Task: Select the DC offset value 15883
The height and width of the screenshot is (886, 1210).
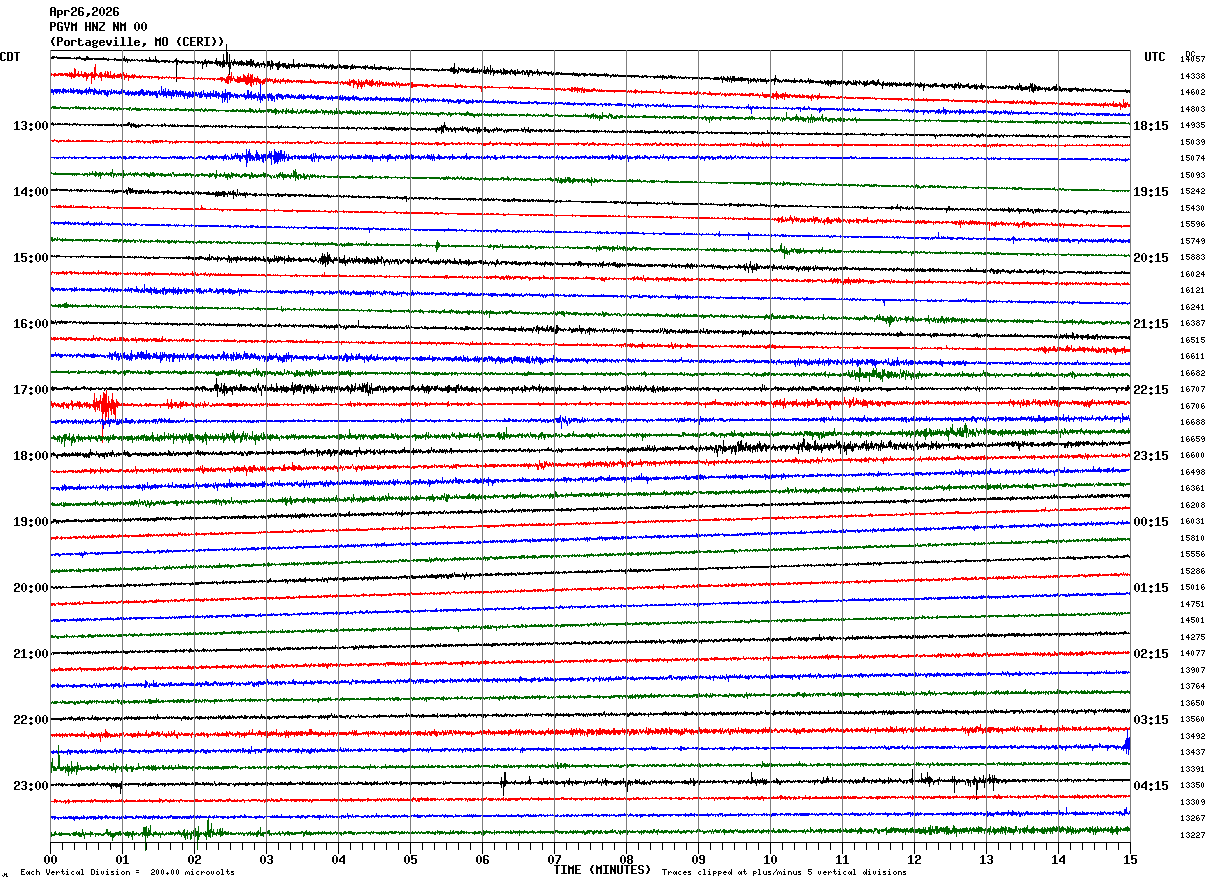Action: [x=1192, y=258]
